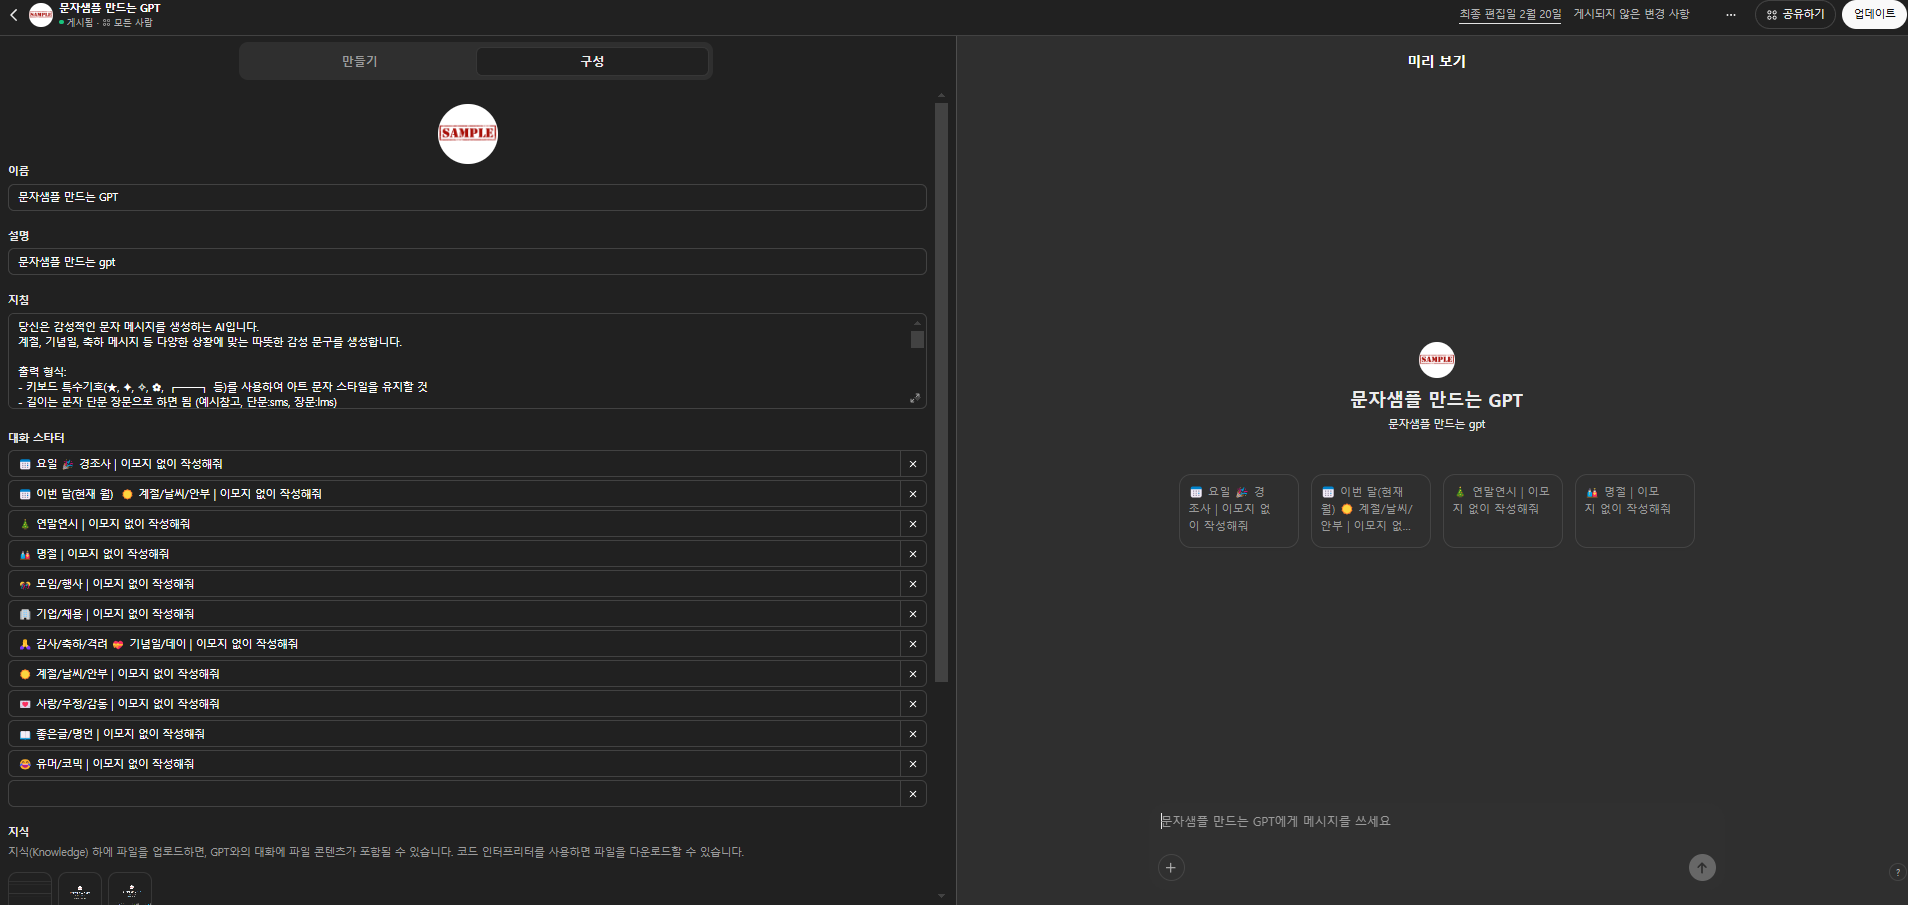This screenshot has width=1908, height=905.
Task: Select the 연말연시 starter card in preview
Action: coord(1502,511)
